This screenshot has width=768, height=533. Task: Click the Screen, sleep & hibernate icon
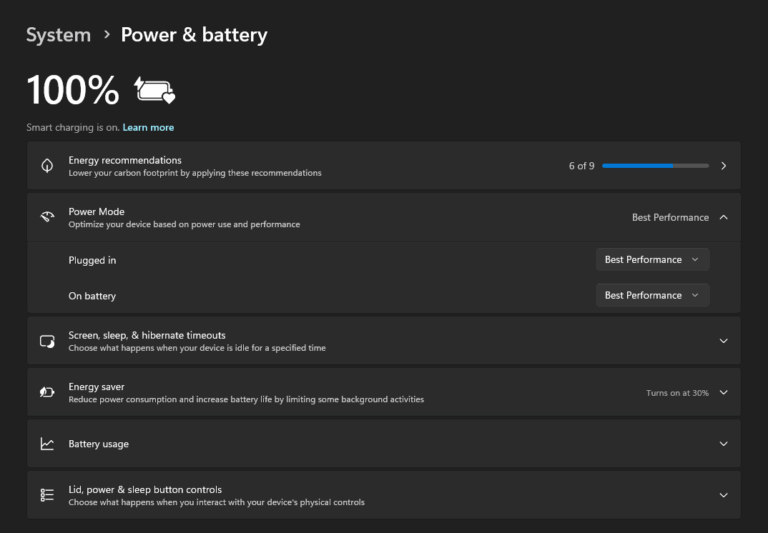coord(47,341)
